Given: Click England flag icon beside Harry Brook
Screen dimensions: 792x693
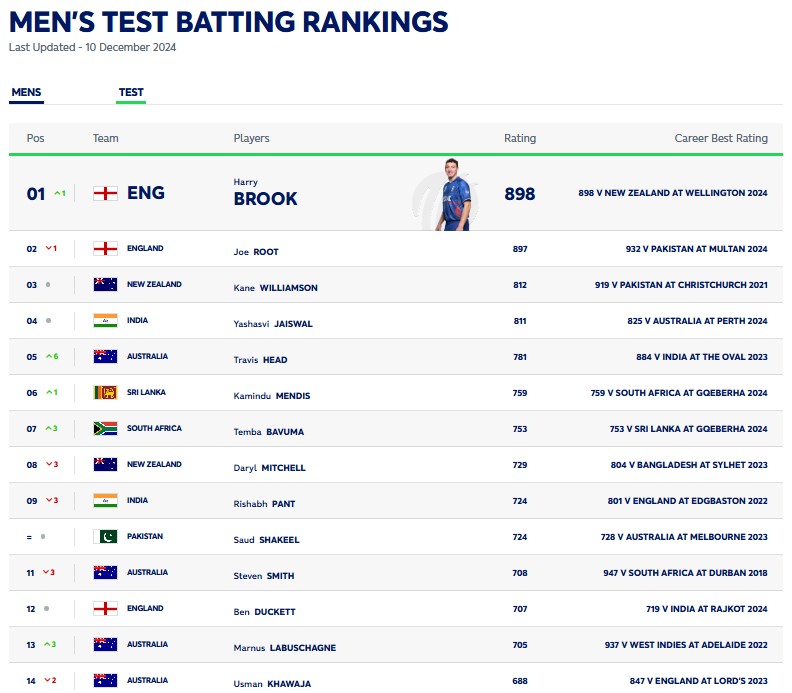Looking at the screenshot, I should [105, 193].
